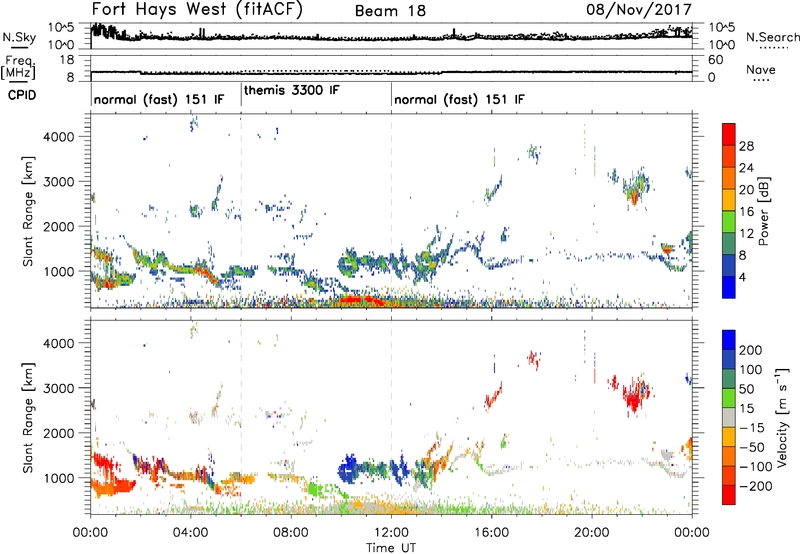Click the 'Power [dB]' colorbar label
This screenshot has width=800, height=554.
[x=763, y=211]
